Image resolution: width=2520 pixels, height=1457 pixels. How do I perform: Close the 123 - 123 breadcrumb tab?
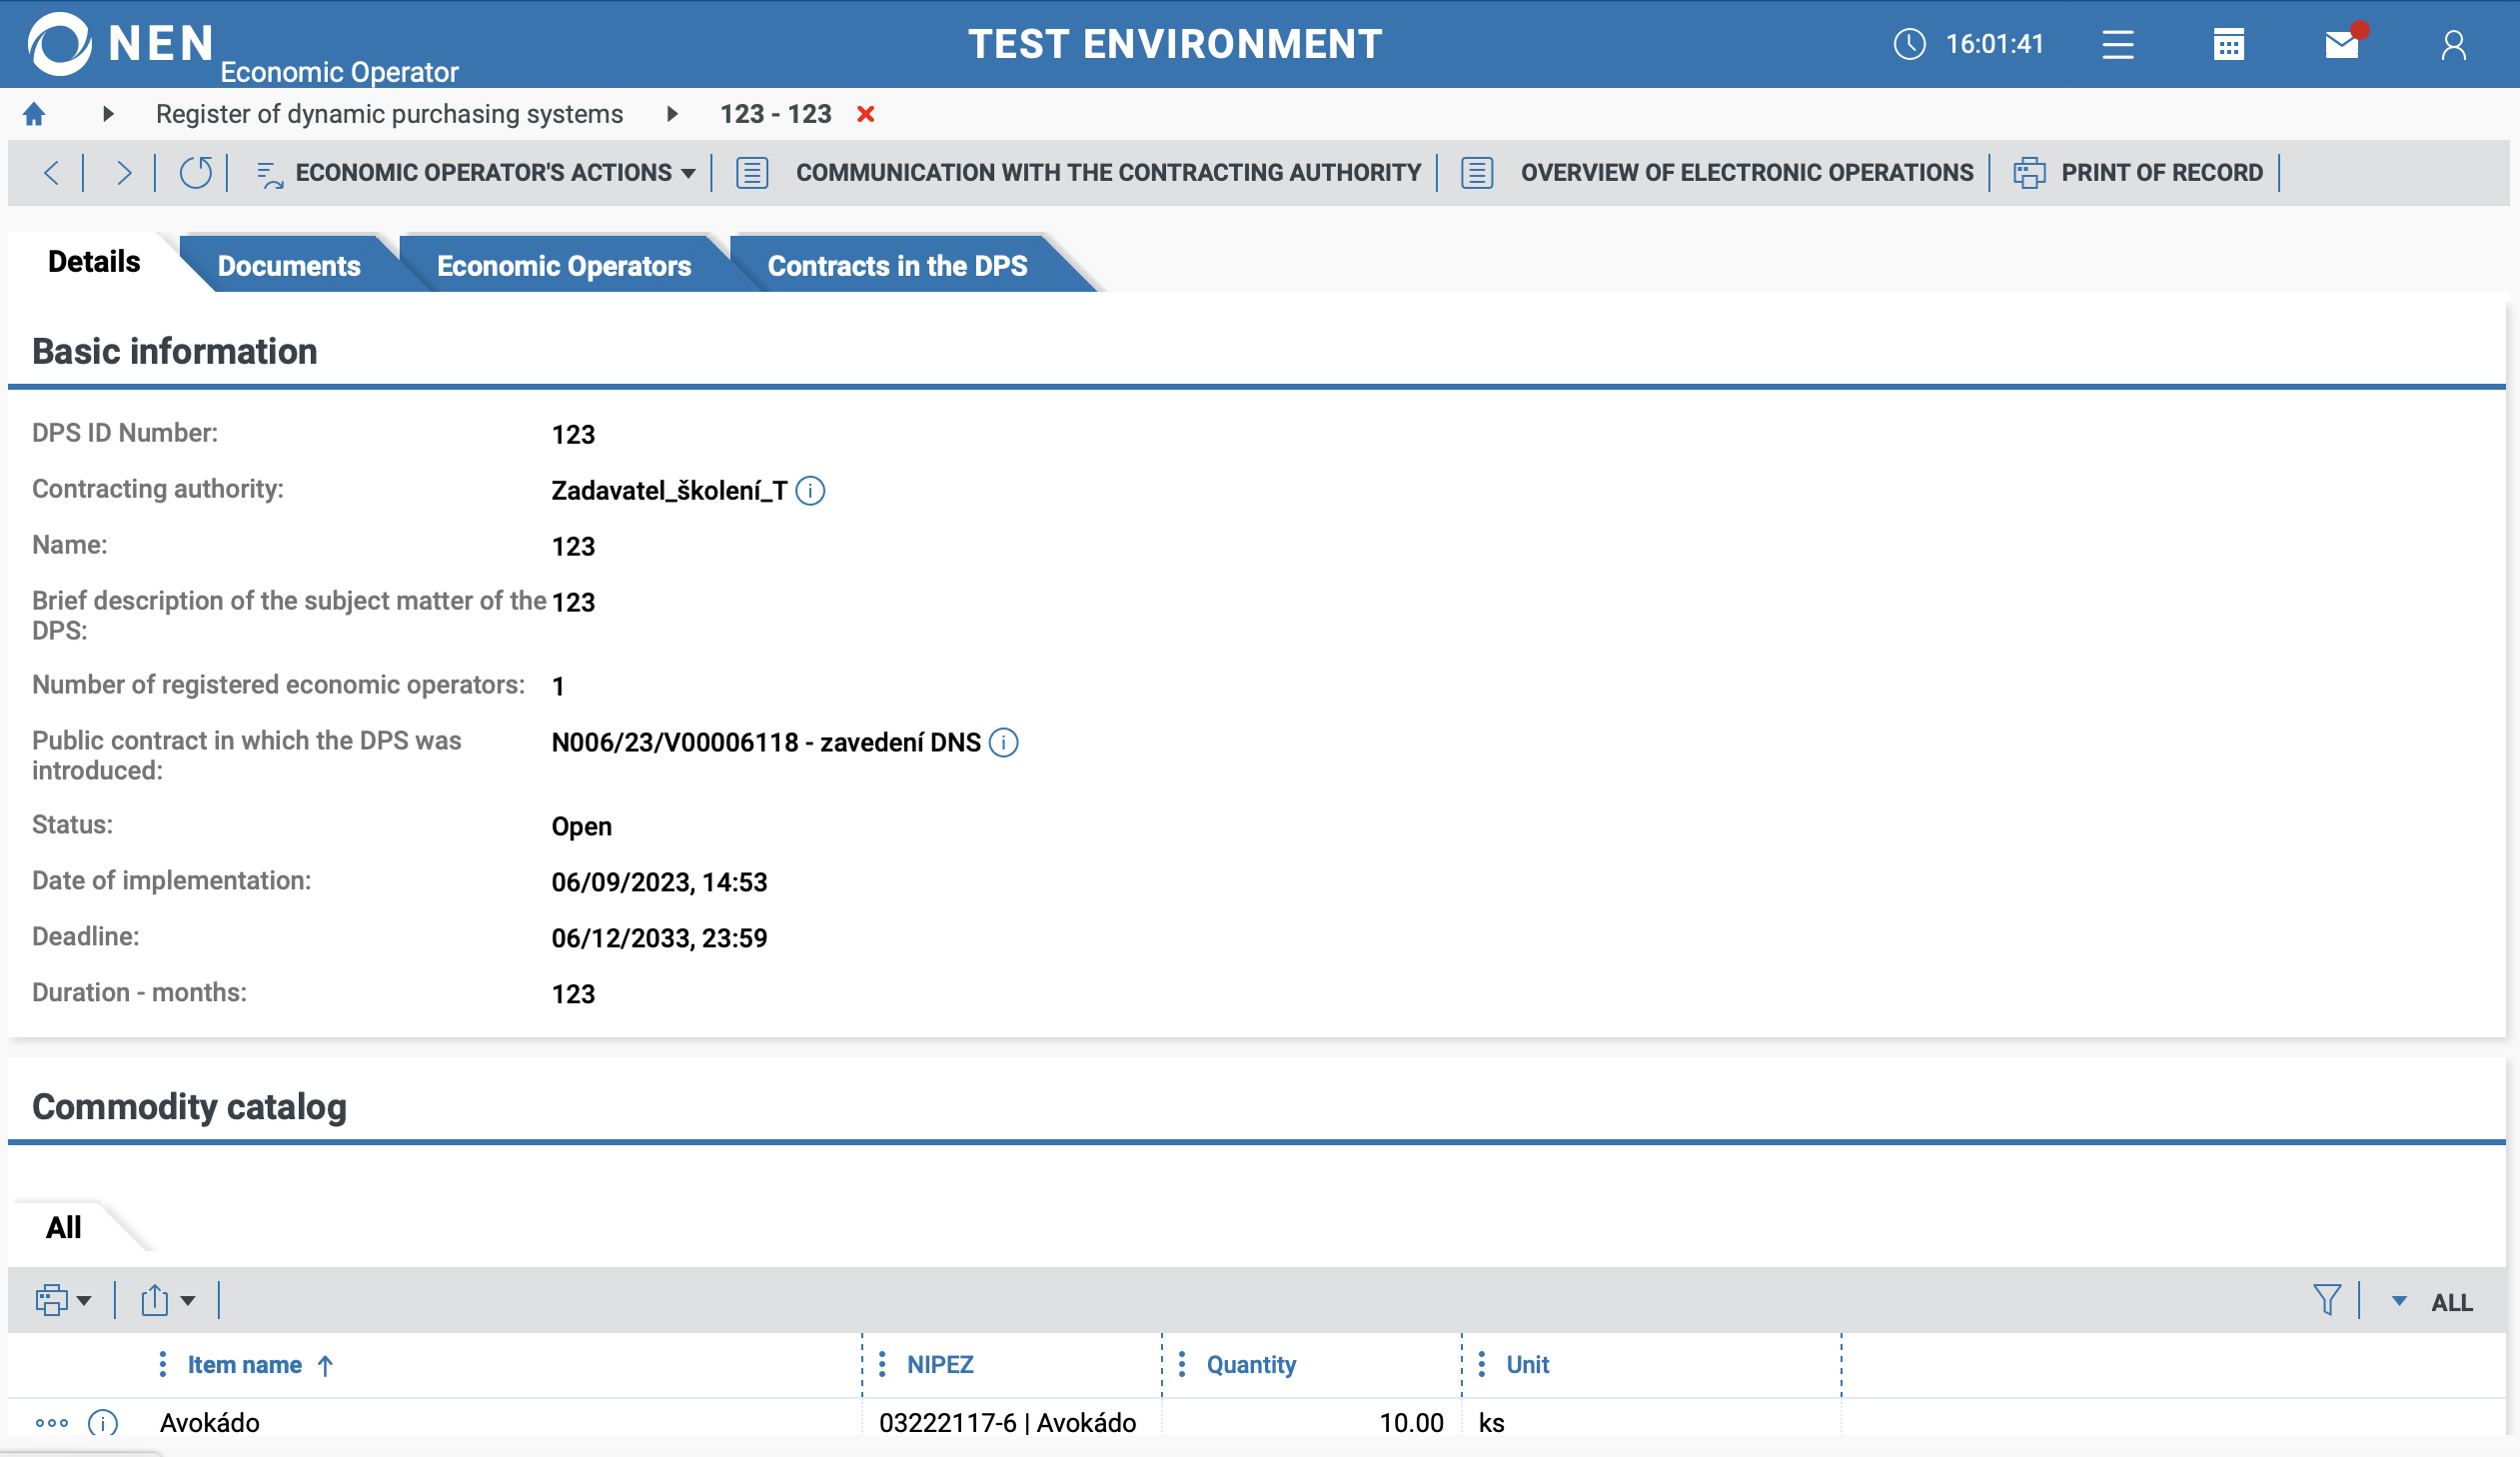[x=866, y=114]
